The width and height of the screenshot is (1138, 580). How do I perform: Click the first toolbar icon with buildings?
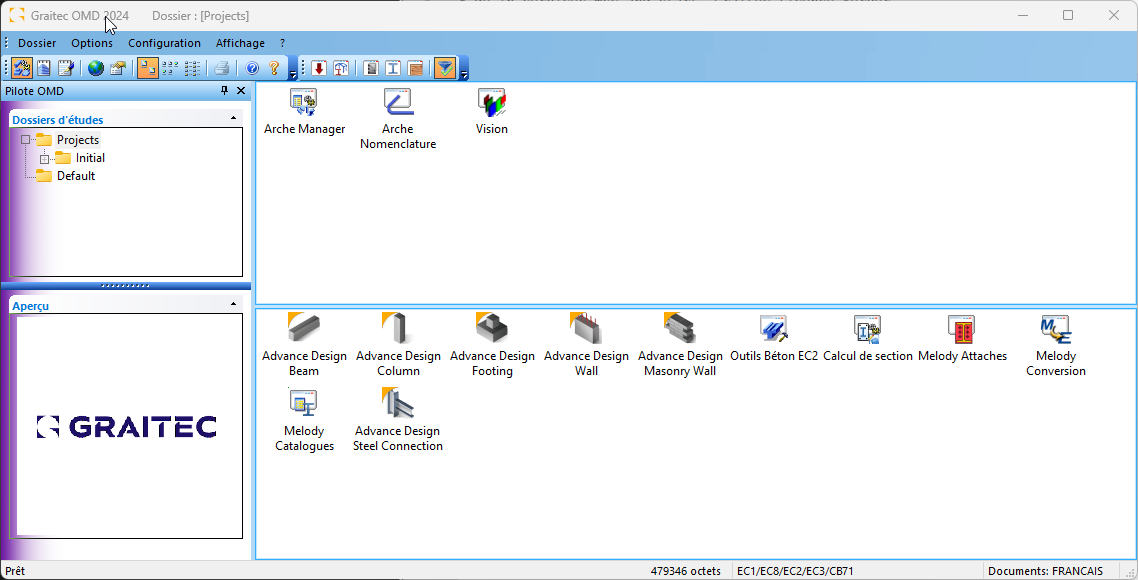pyautogui.click(x=22, y=68)
